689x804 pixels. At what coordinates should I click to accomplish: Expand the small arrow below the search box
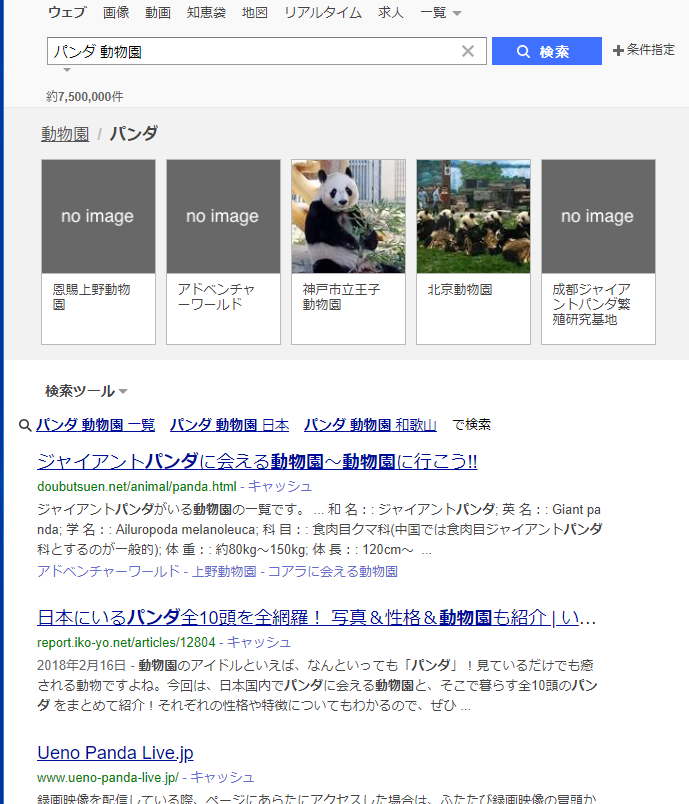click(67, 70)
